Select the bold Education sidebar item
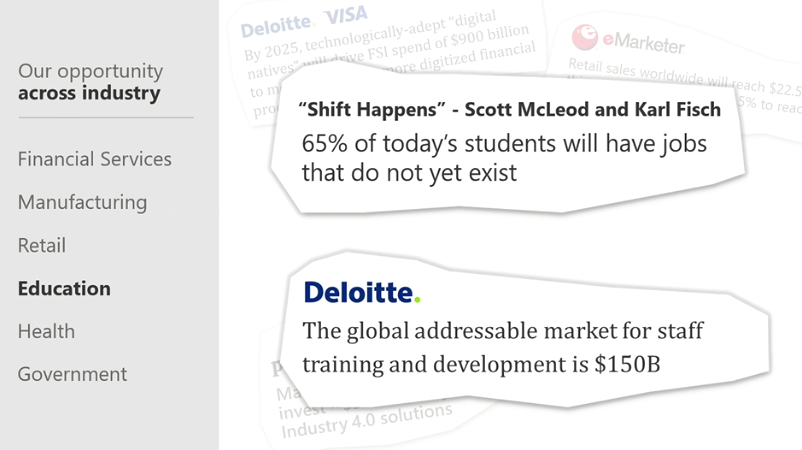802x450 pixels. click(x=64, y=288)
